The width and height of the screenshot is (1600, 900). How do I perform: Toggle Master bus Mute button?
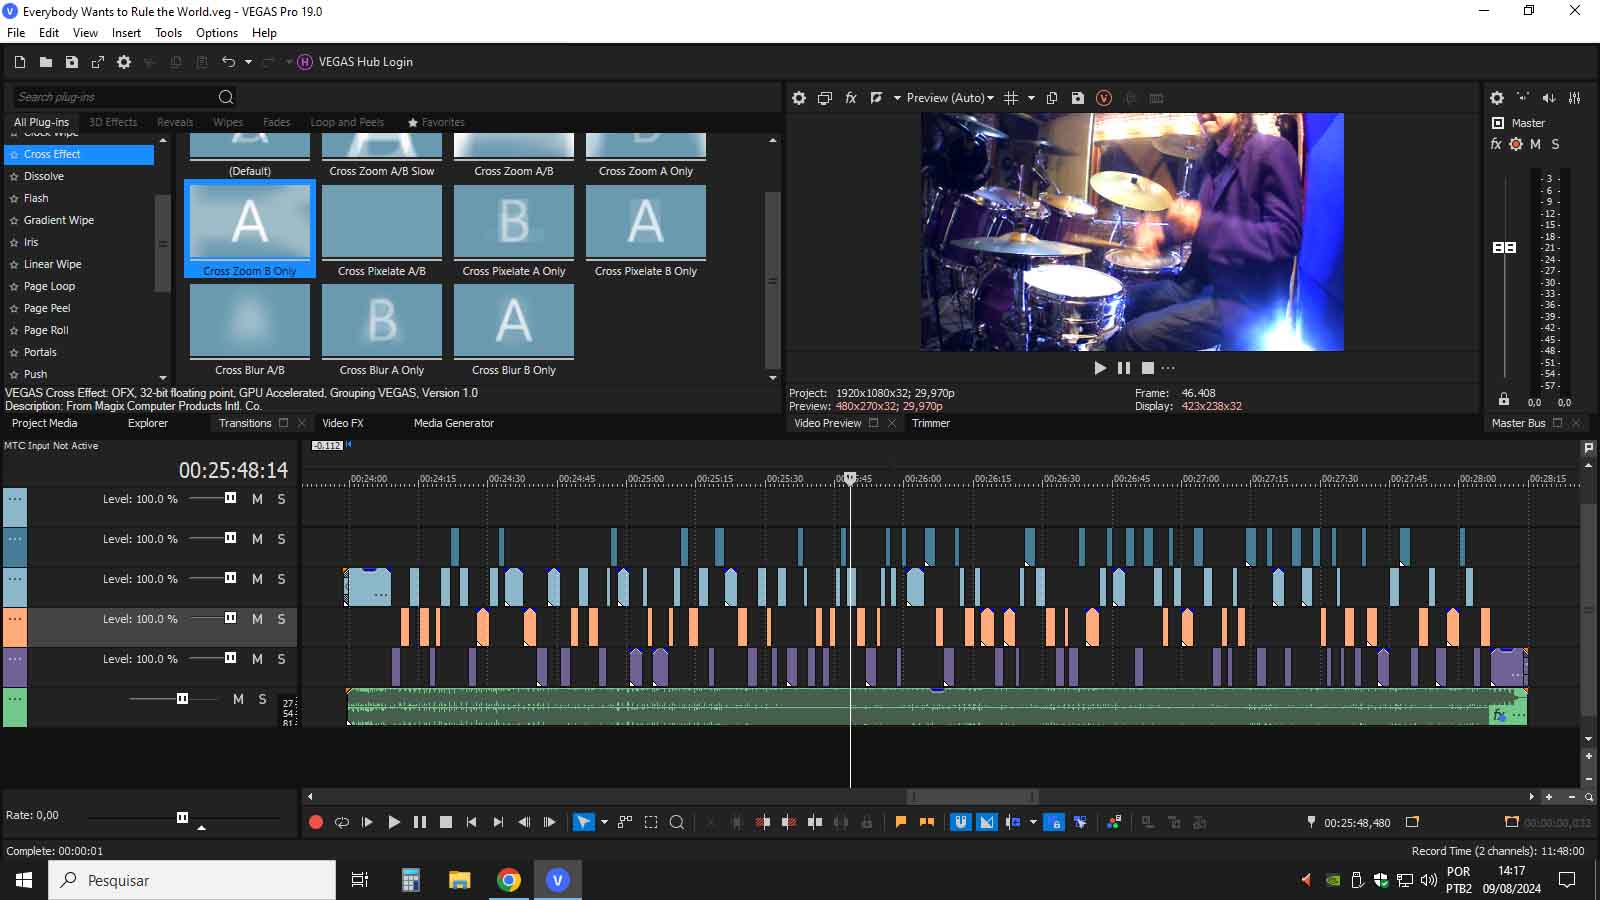pos(1535,144)
